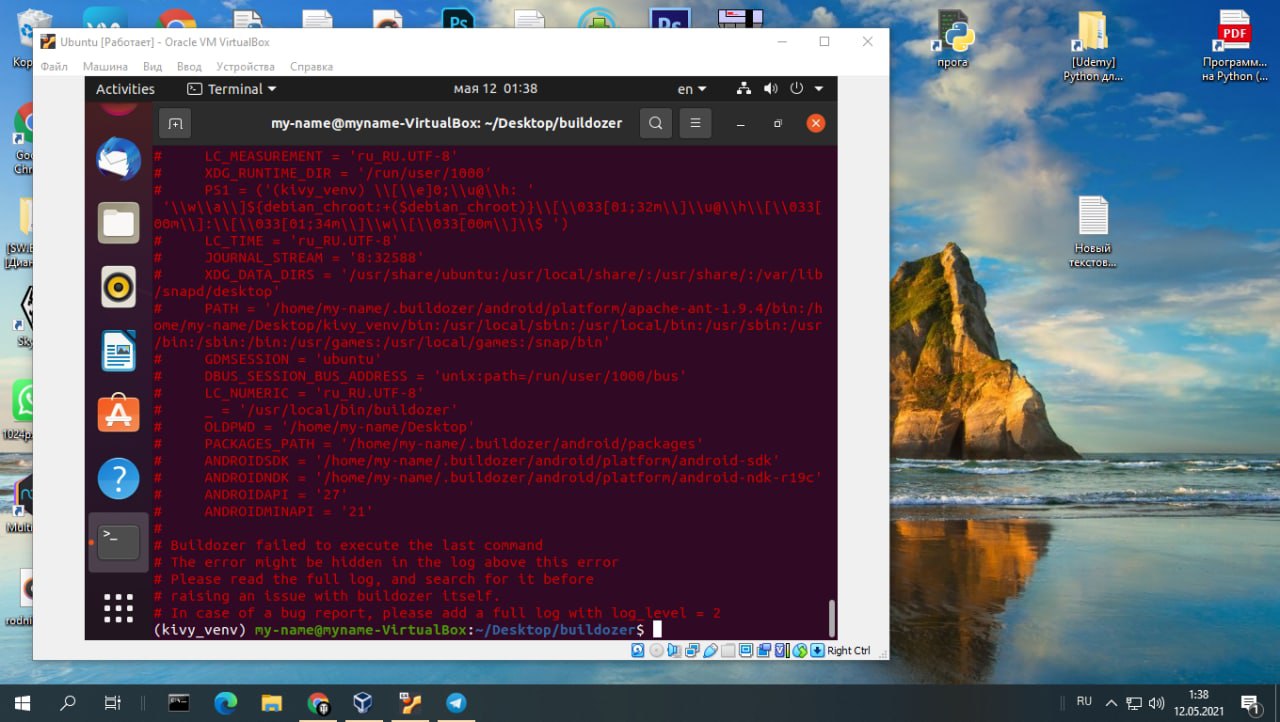This screenshot has height=722, width=1280.
Task: Open Chrome from Windows taskbar
Action: [318, 703]
